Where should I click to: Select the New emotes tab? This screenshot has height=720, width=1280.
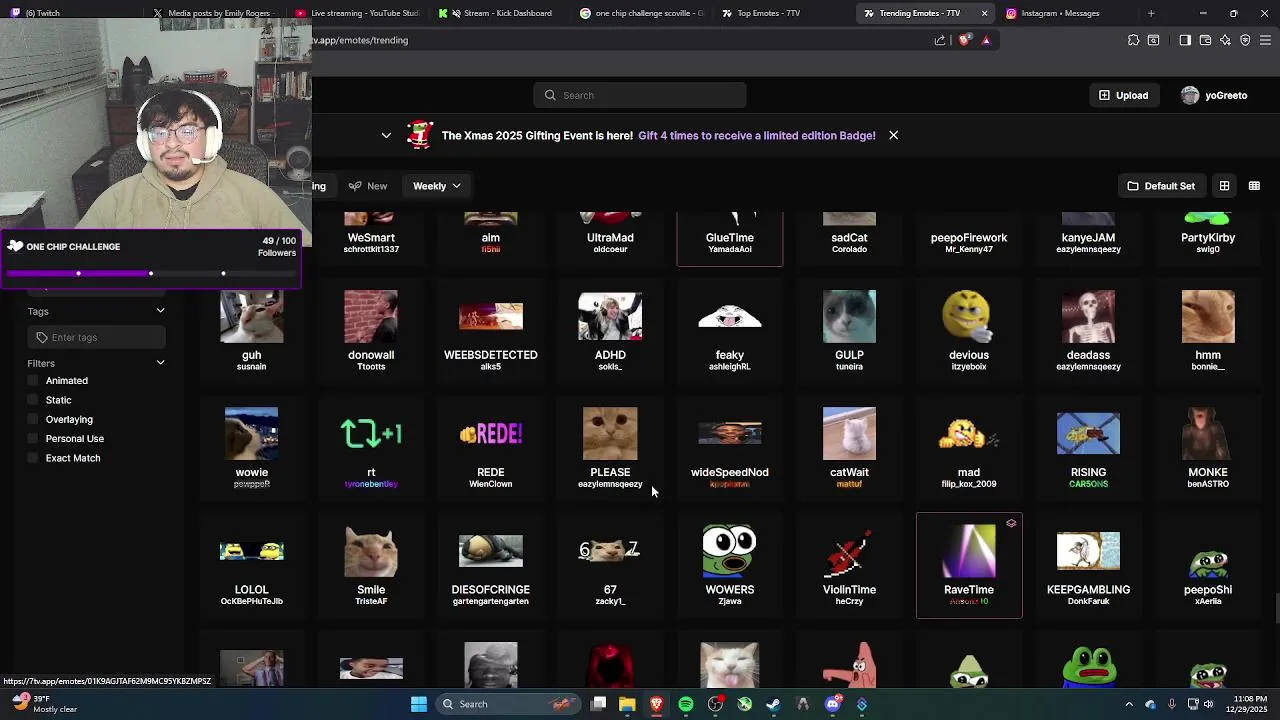pos(368,186)
